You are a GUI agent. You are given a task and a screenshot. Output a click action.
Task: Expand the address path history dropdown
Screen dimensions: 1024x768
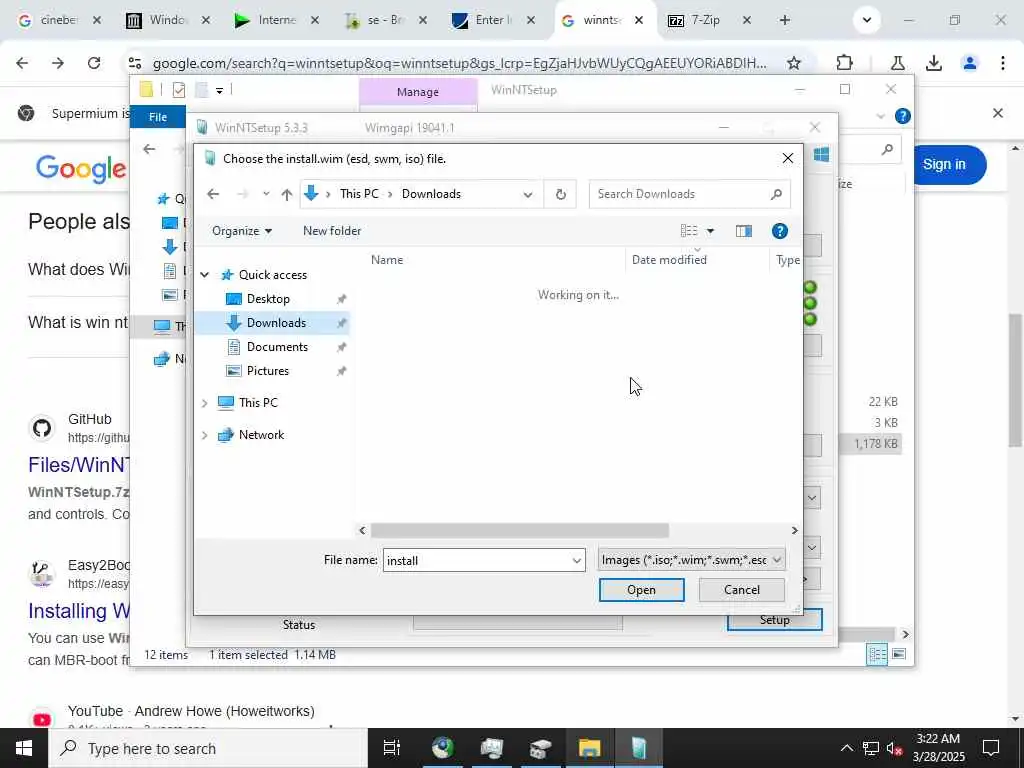point(528,194)
